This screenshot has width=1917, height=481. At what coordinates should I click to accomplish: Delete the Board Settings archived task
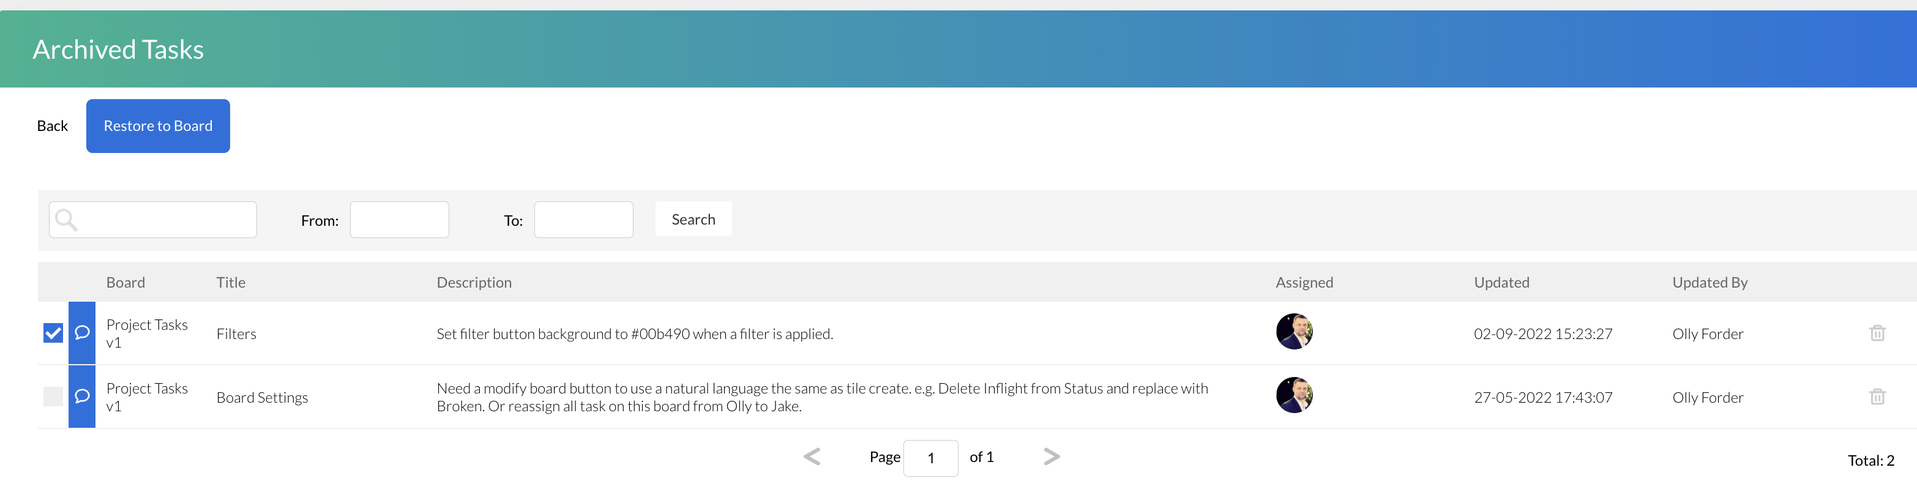point(1877,397)
